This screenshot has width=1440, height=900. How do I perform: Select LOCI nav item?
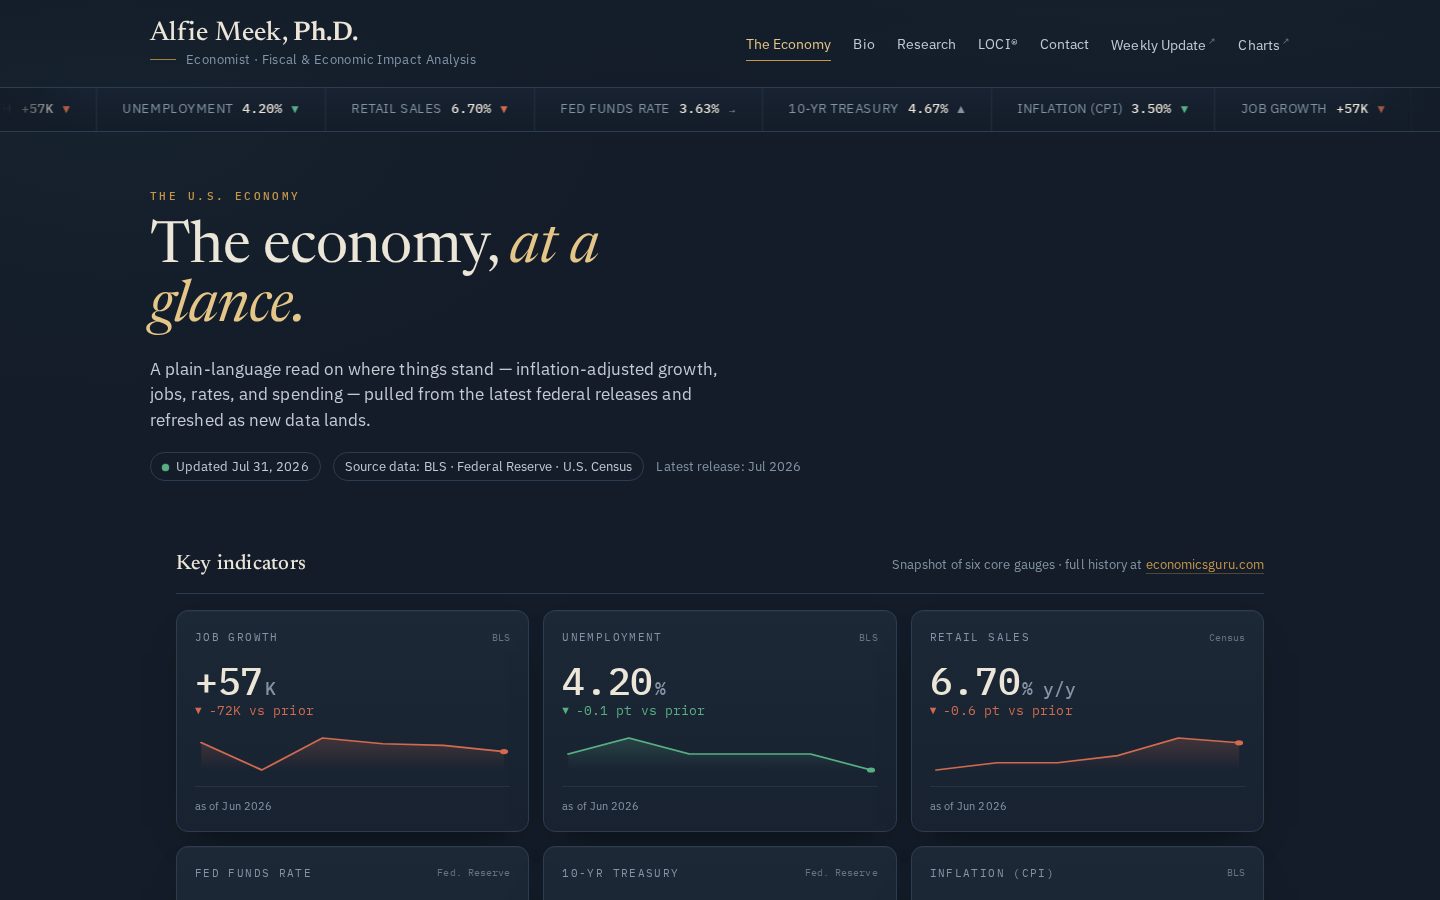click(x=997, y=45)
